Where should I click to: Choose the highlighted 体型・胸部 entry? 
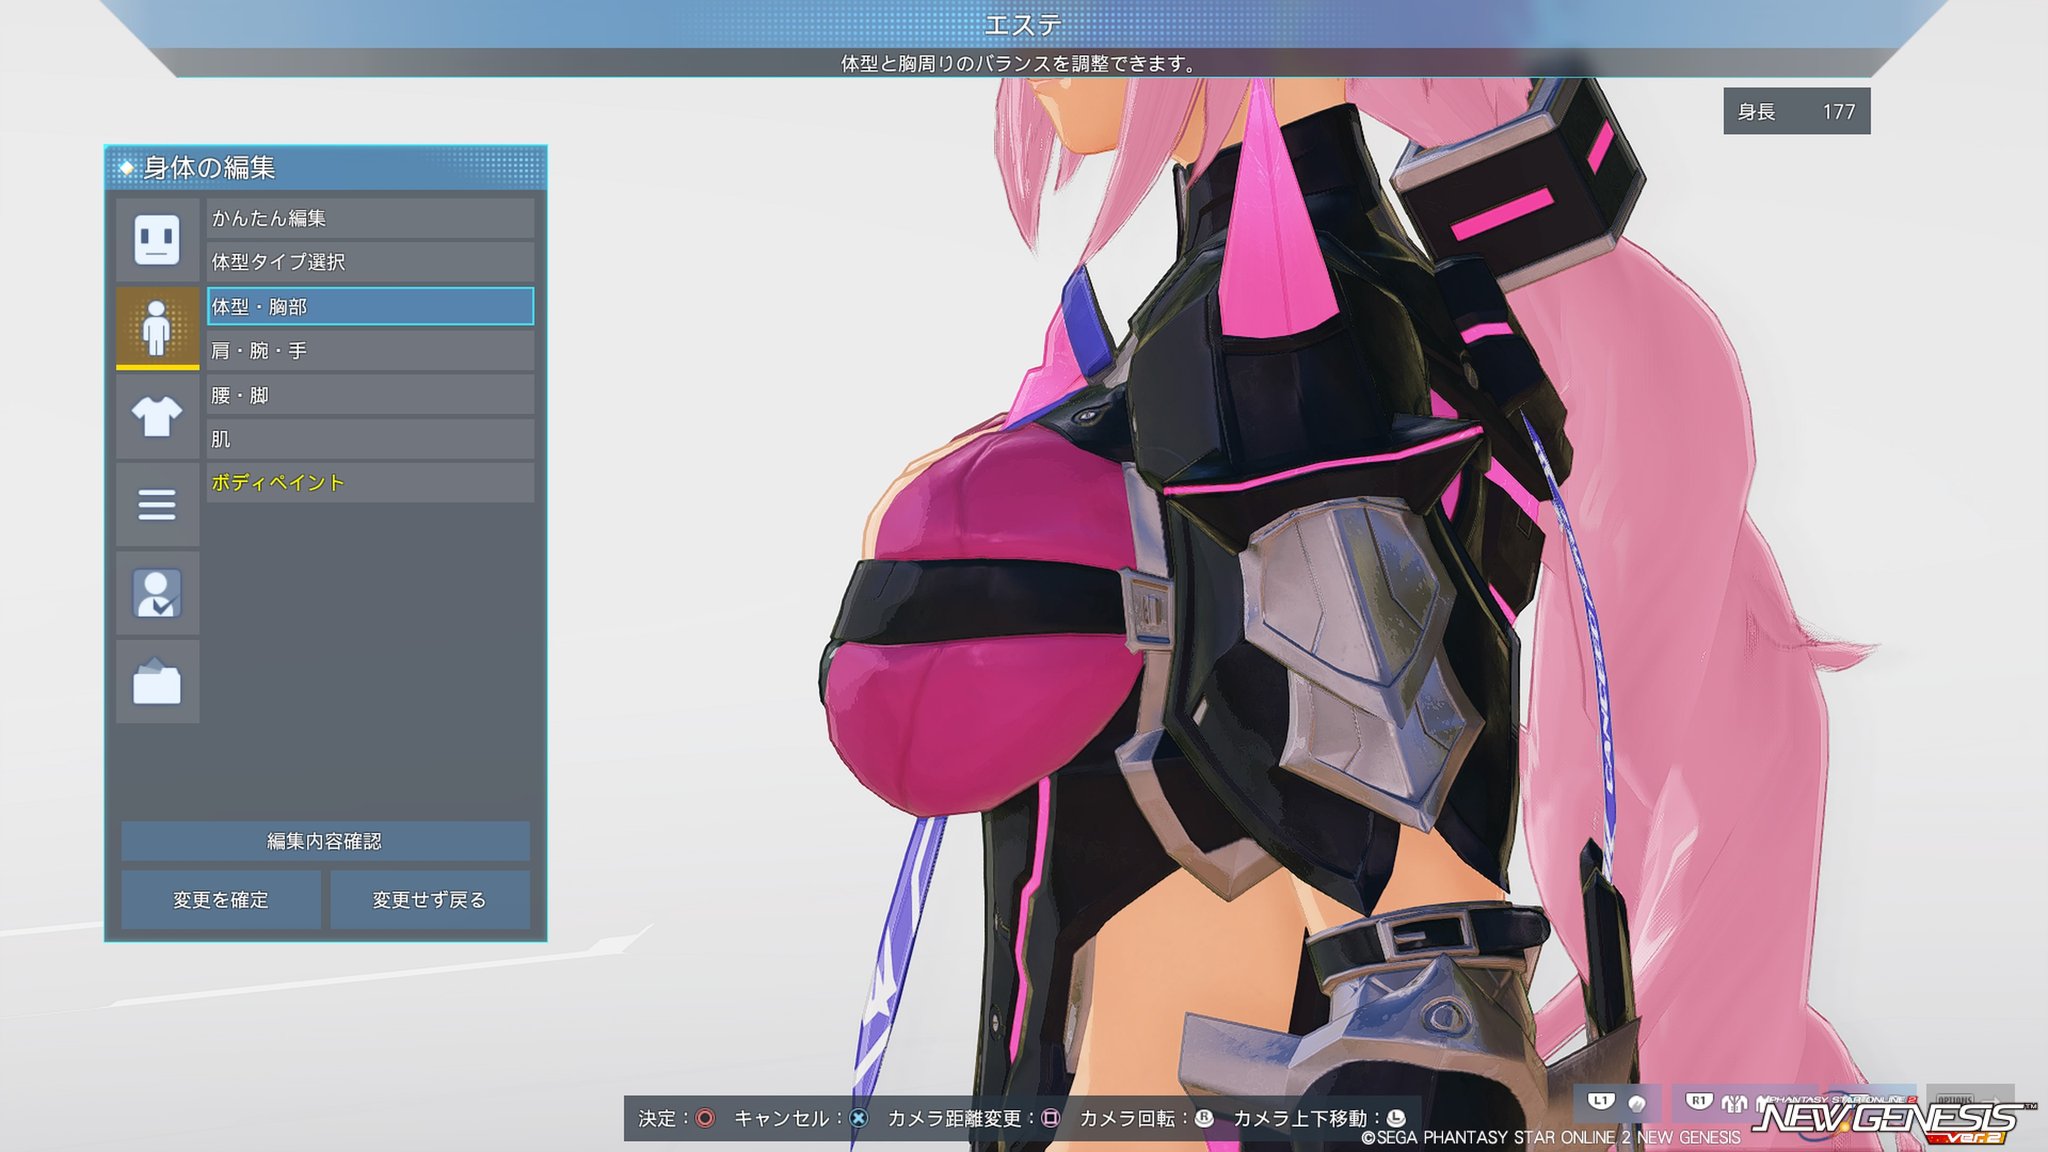point(370,306)
